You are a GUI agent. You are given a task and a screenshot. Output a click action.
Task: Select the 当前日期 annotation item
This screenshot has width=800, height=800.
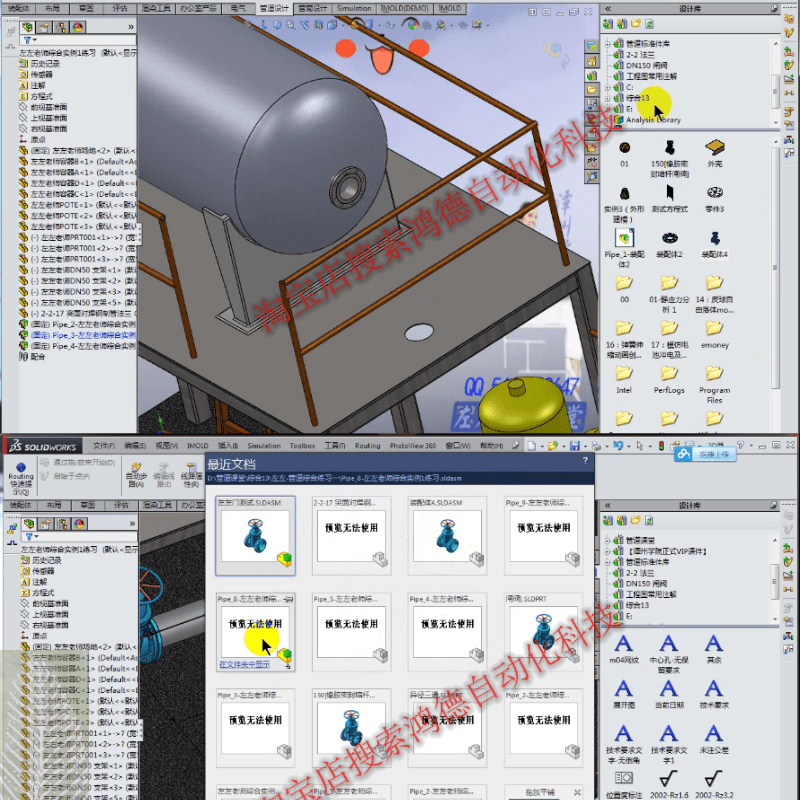coord(668,694)
